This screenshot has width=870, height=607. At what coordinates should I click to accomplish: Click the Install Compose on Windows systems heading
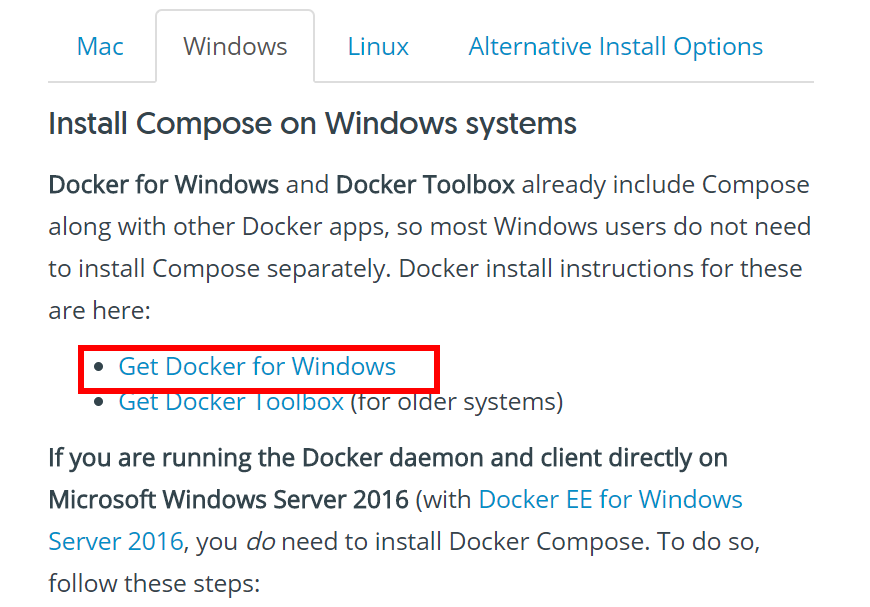coord(312,124)
